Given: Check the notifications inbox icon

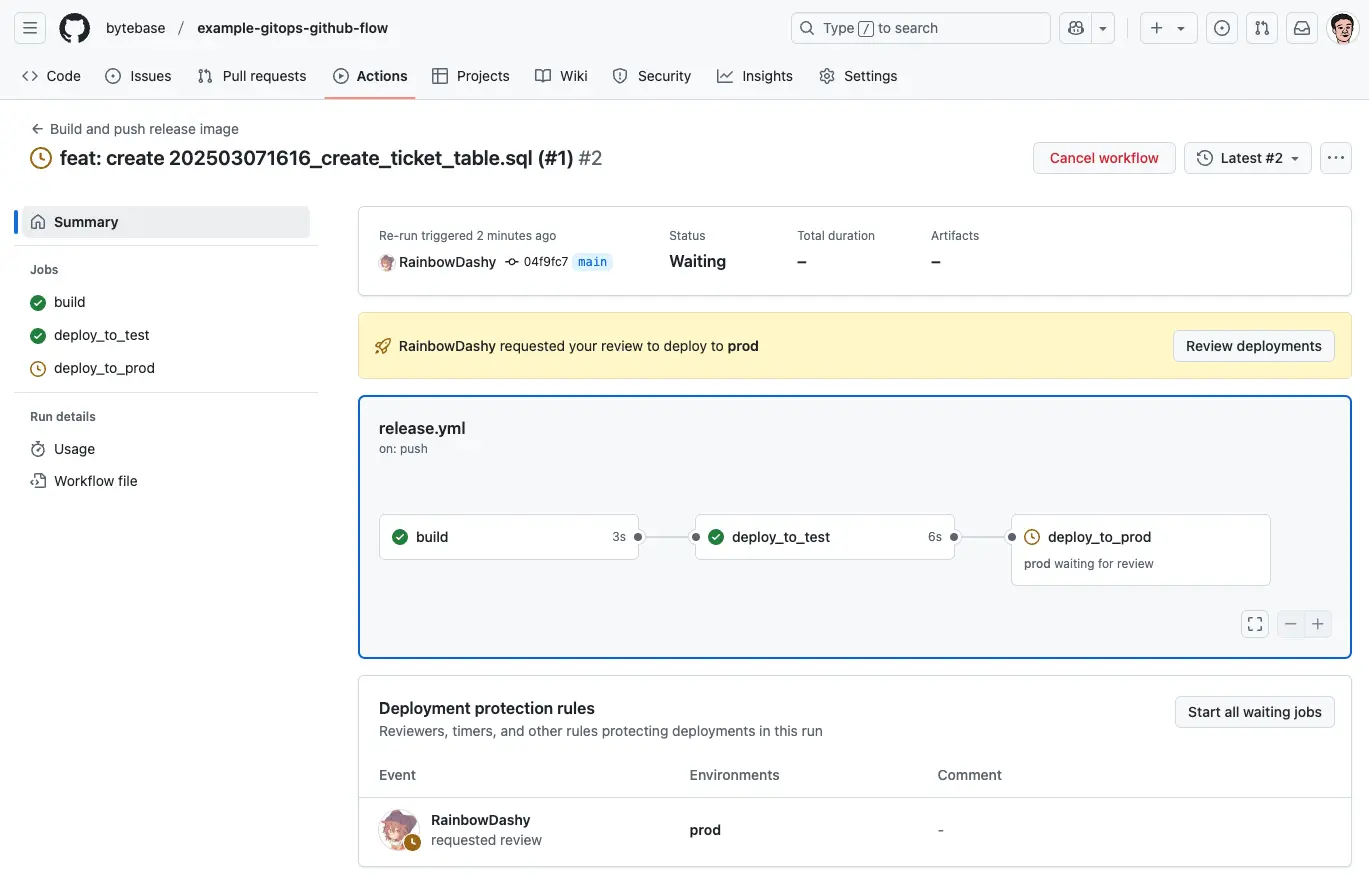Looking at the screenshot, I should point(1301,27).
